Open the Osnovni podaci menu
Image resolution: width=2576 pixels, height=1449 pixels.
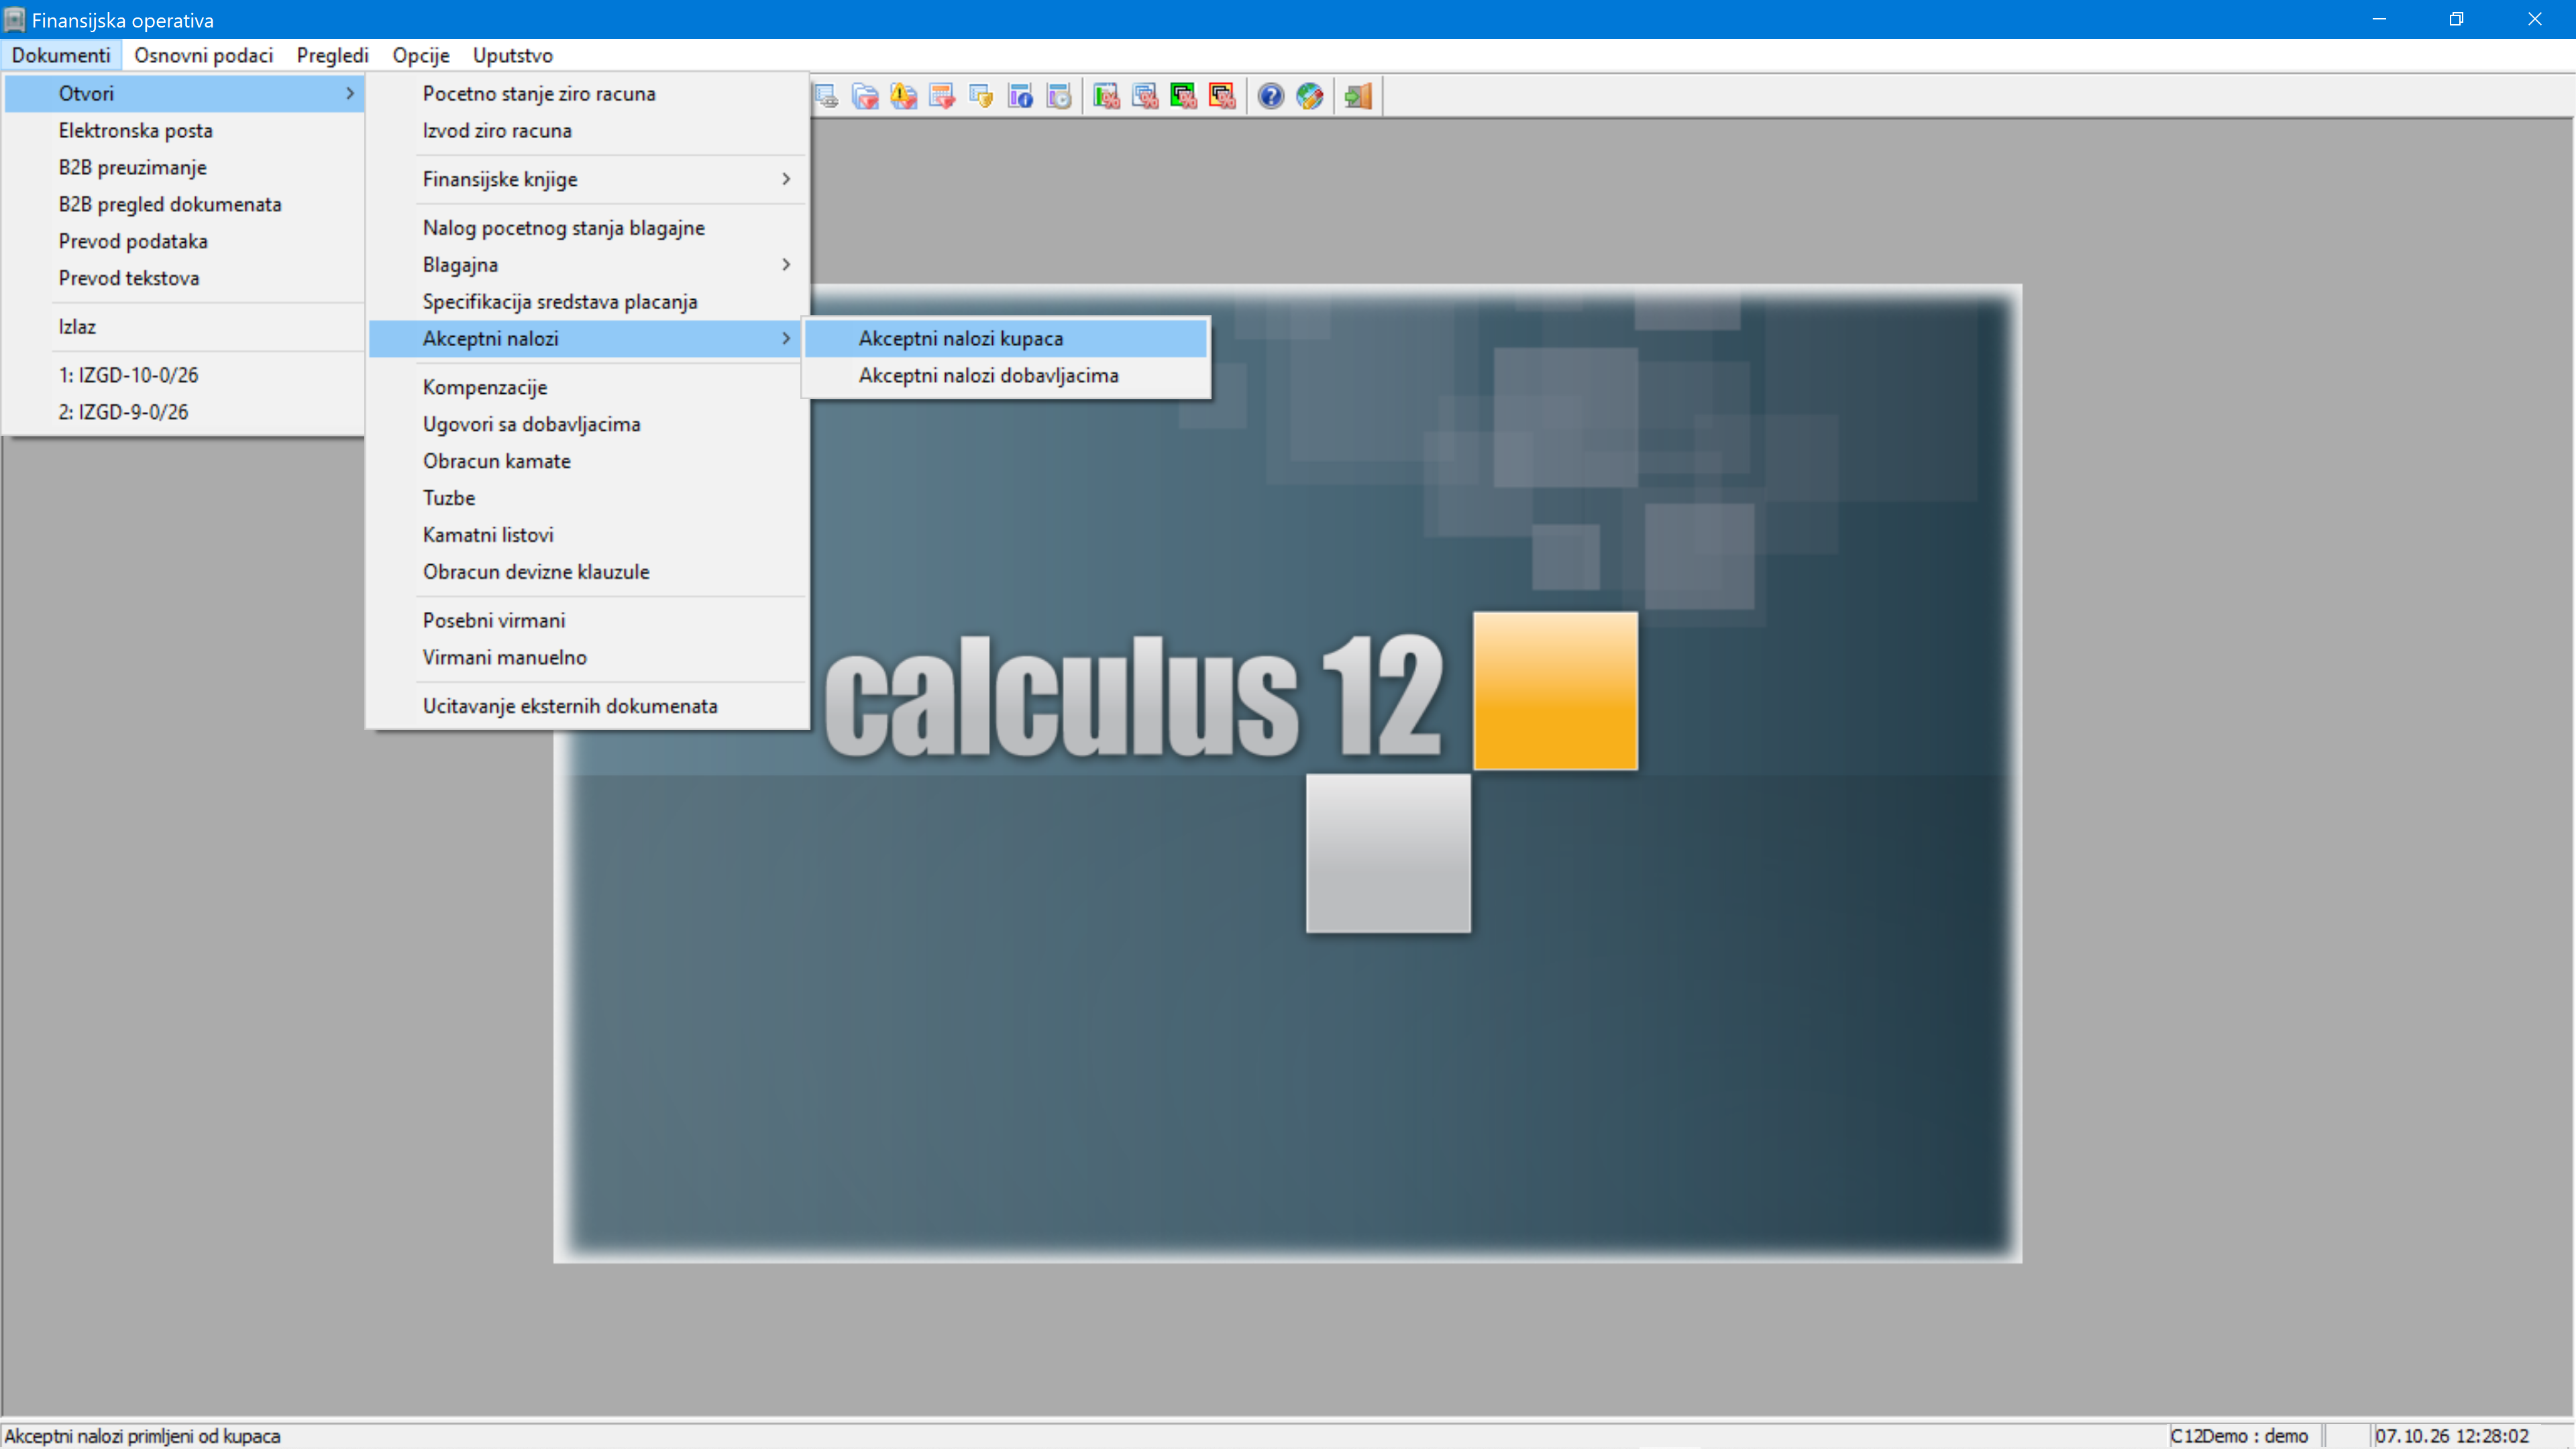pyautogui.click(x=204, y=55)
